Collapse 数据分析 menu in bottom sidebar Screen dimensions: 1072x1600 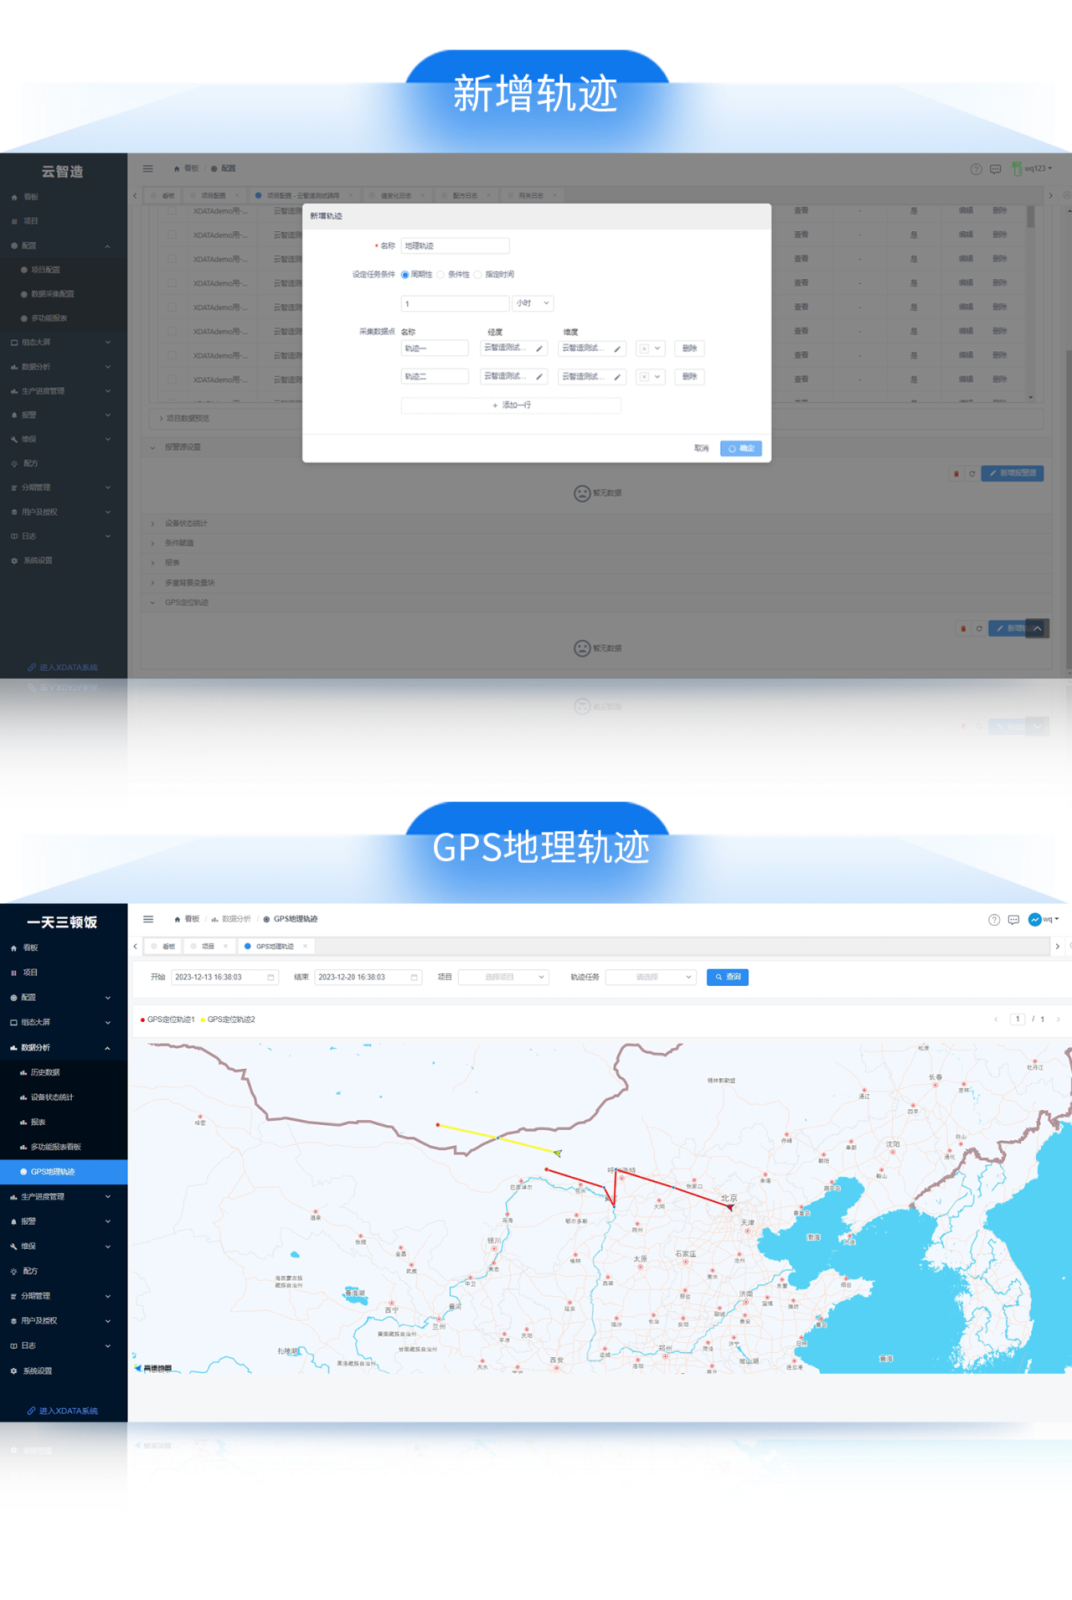coord(63,1047)
